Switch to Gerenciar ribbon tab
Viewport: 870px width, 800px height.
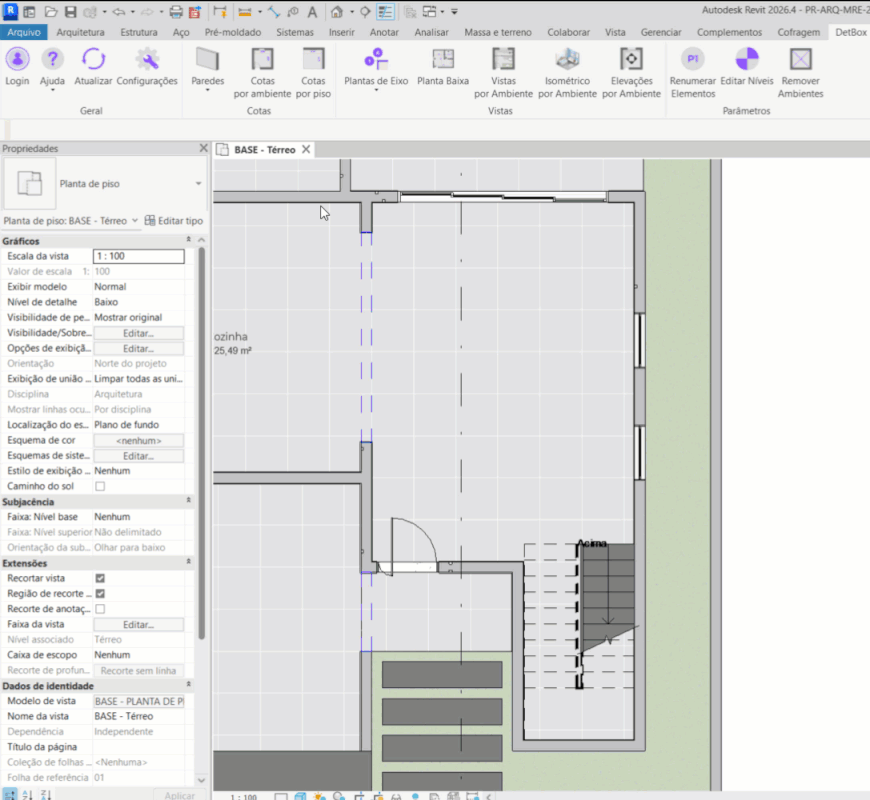click(661, 32)
